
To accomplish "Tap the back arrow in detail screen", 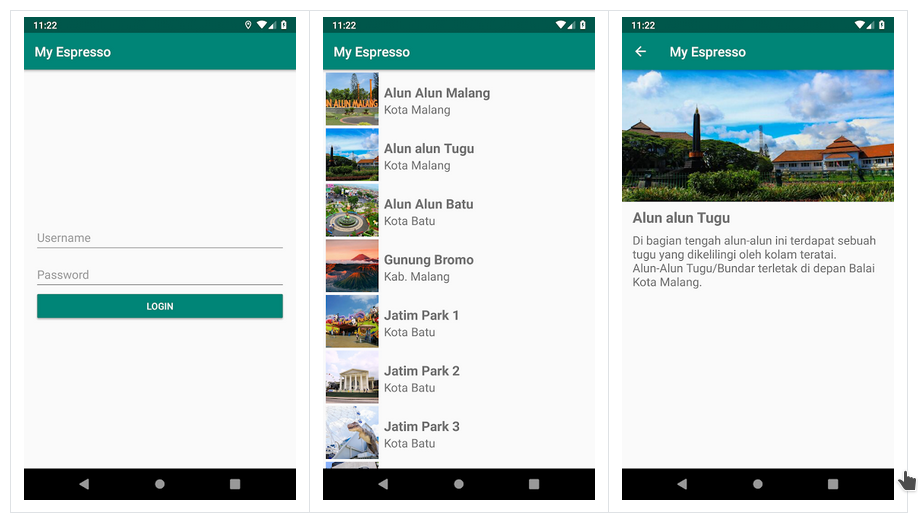I will point(640,52).
